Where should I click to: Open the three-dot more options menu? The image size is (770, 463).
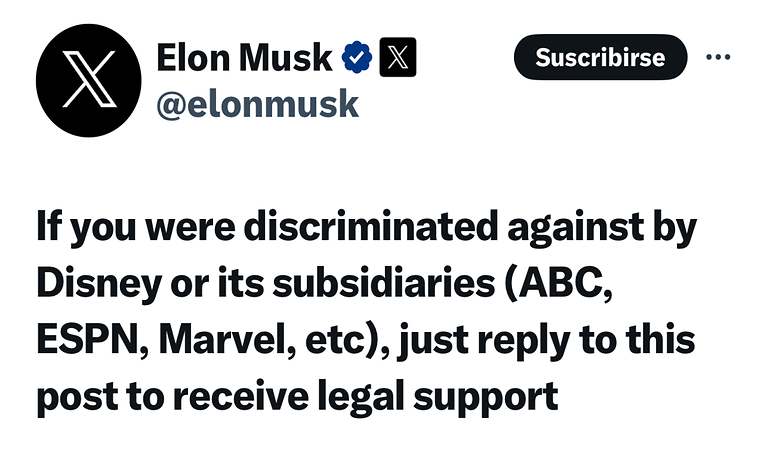(x=718, y=57)
